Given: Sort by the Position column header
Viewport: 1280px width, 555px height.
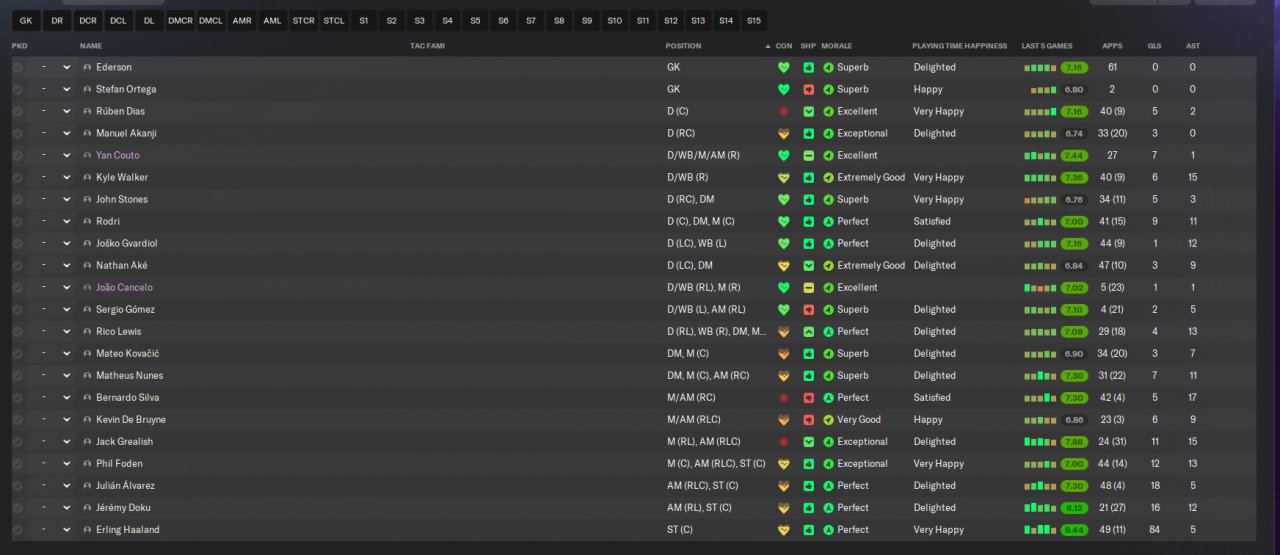Looking at the screenshot, I should [684, 46].
